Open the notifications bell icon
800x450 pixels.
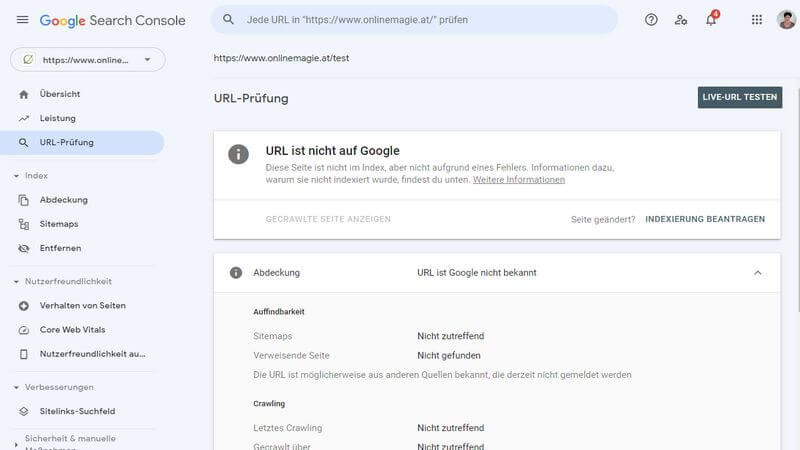(711, 20)
